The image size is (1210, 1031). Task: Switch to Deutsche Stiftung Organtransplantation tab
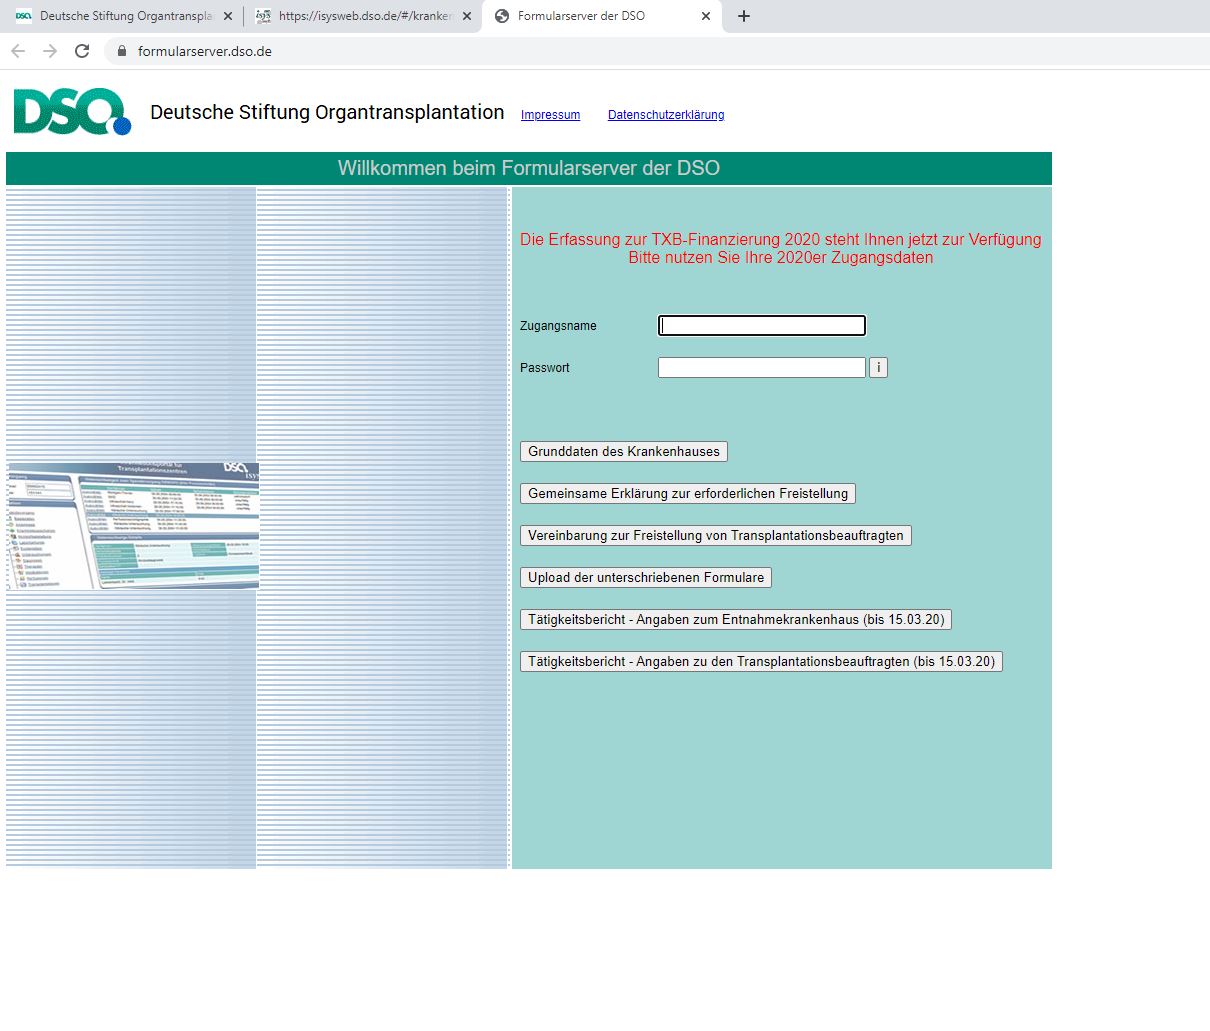[x=123, y=16]
